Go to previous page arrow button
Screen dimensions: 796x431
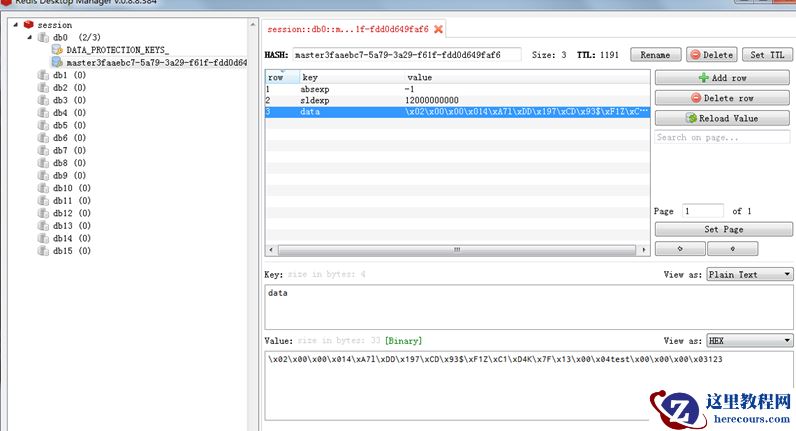tap(680, 249)
